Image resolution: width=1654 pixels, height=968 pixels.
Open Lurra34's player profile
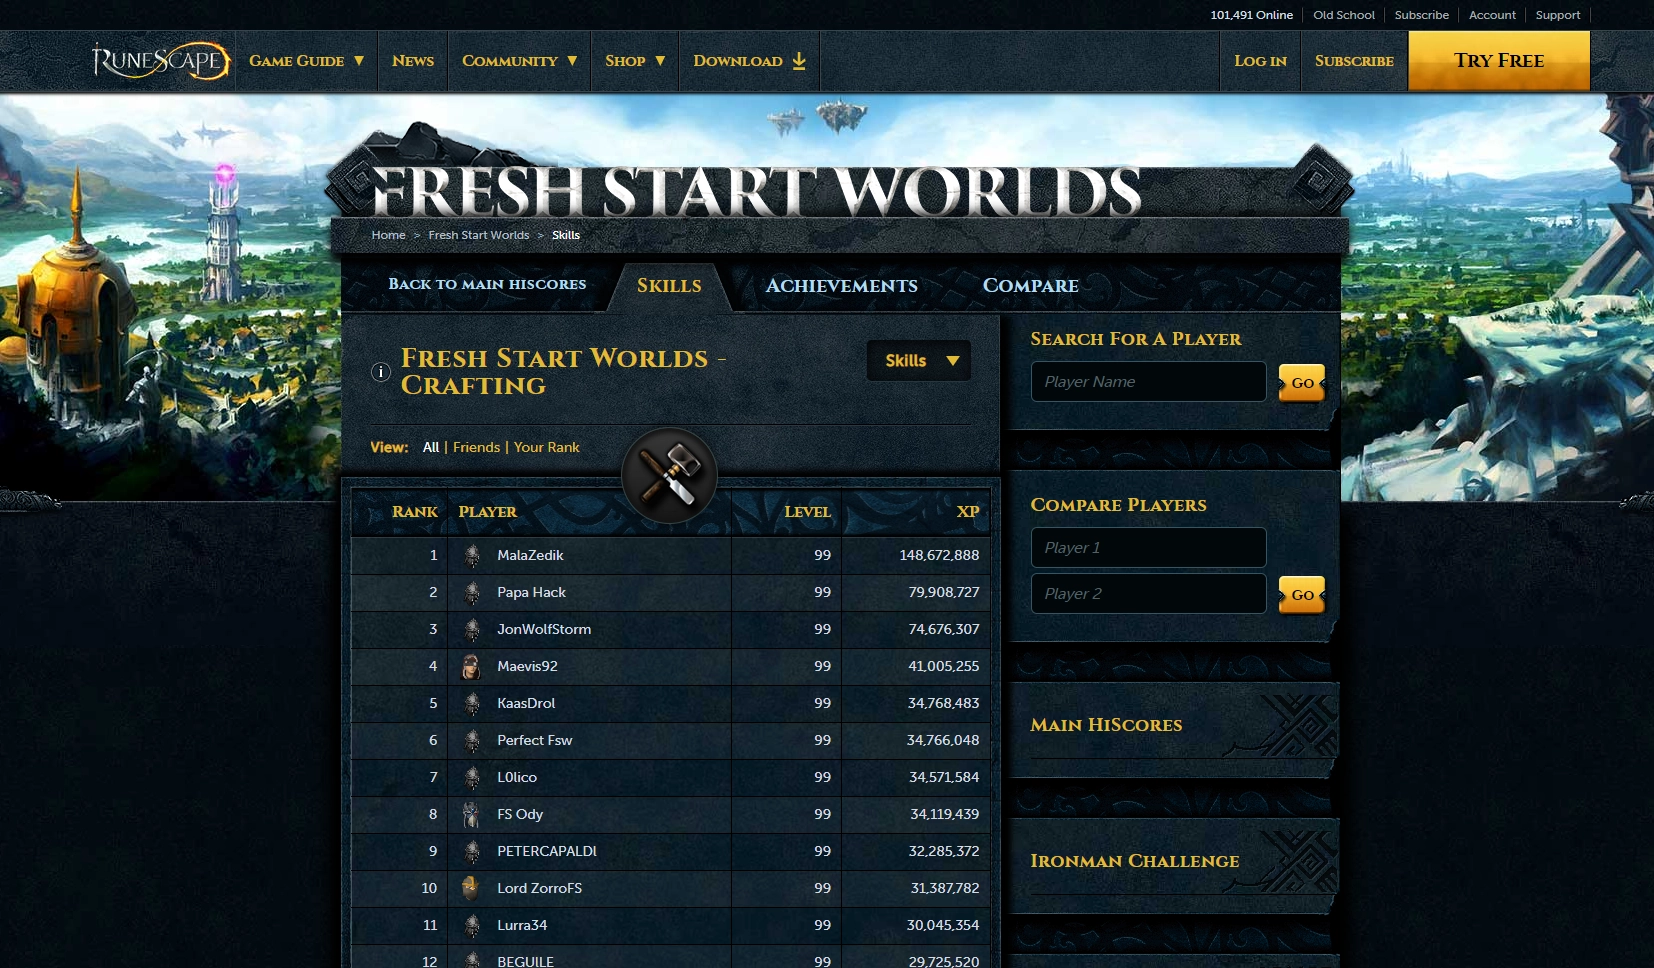(x=522, y=926)
